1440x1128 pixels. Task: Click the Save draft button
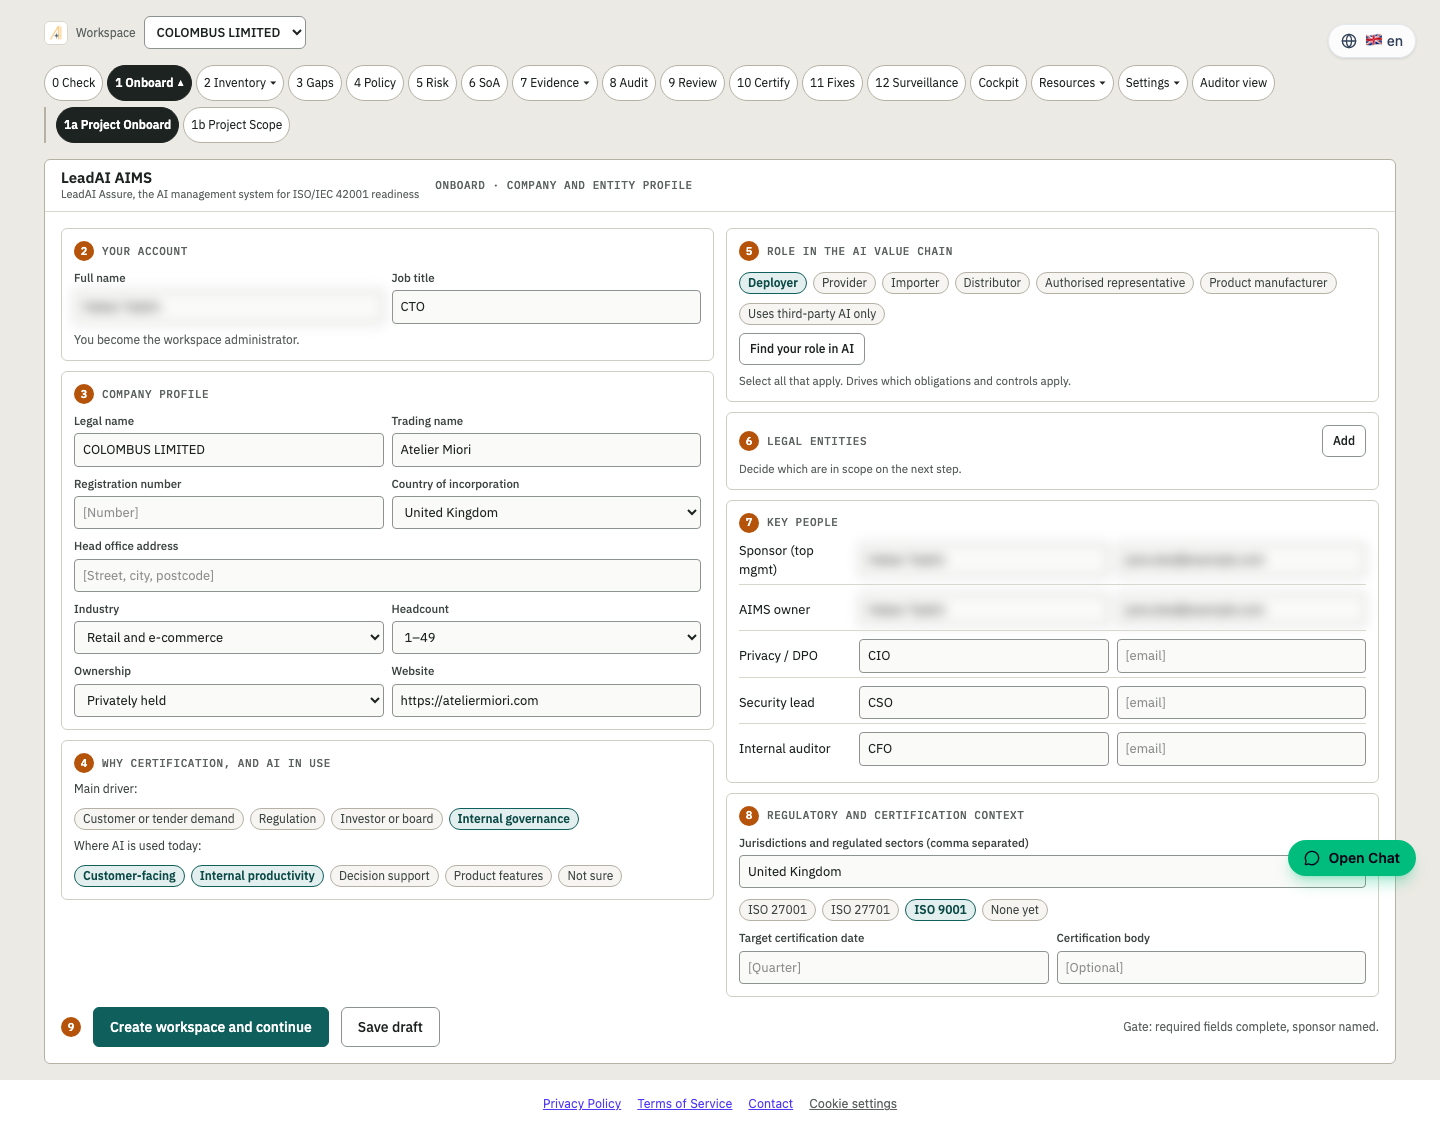coord(390,1027)
